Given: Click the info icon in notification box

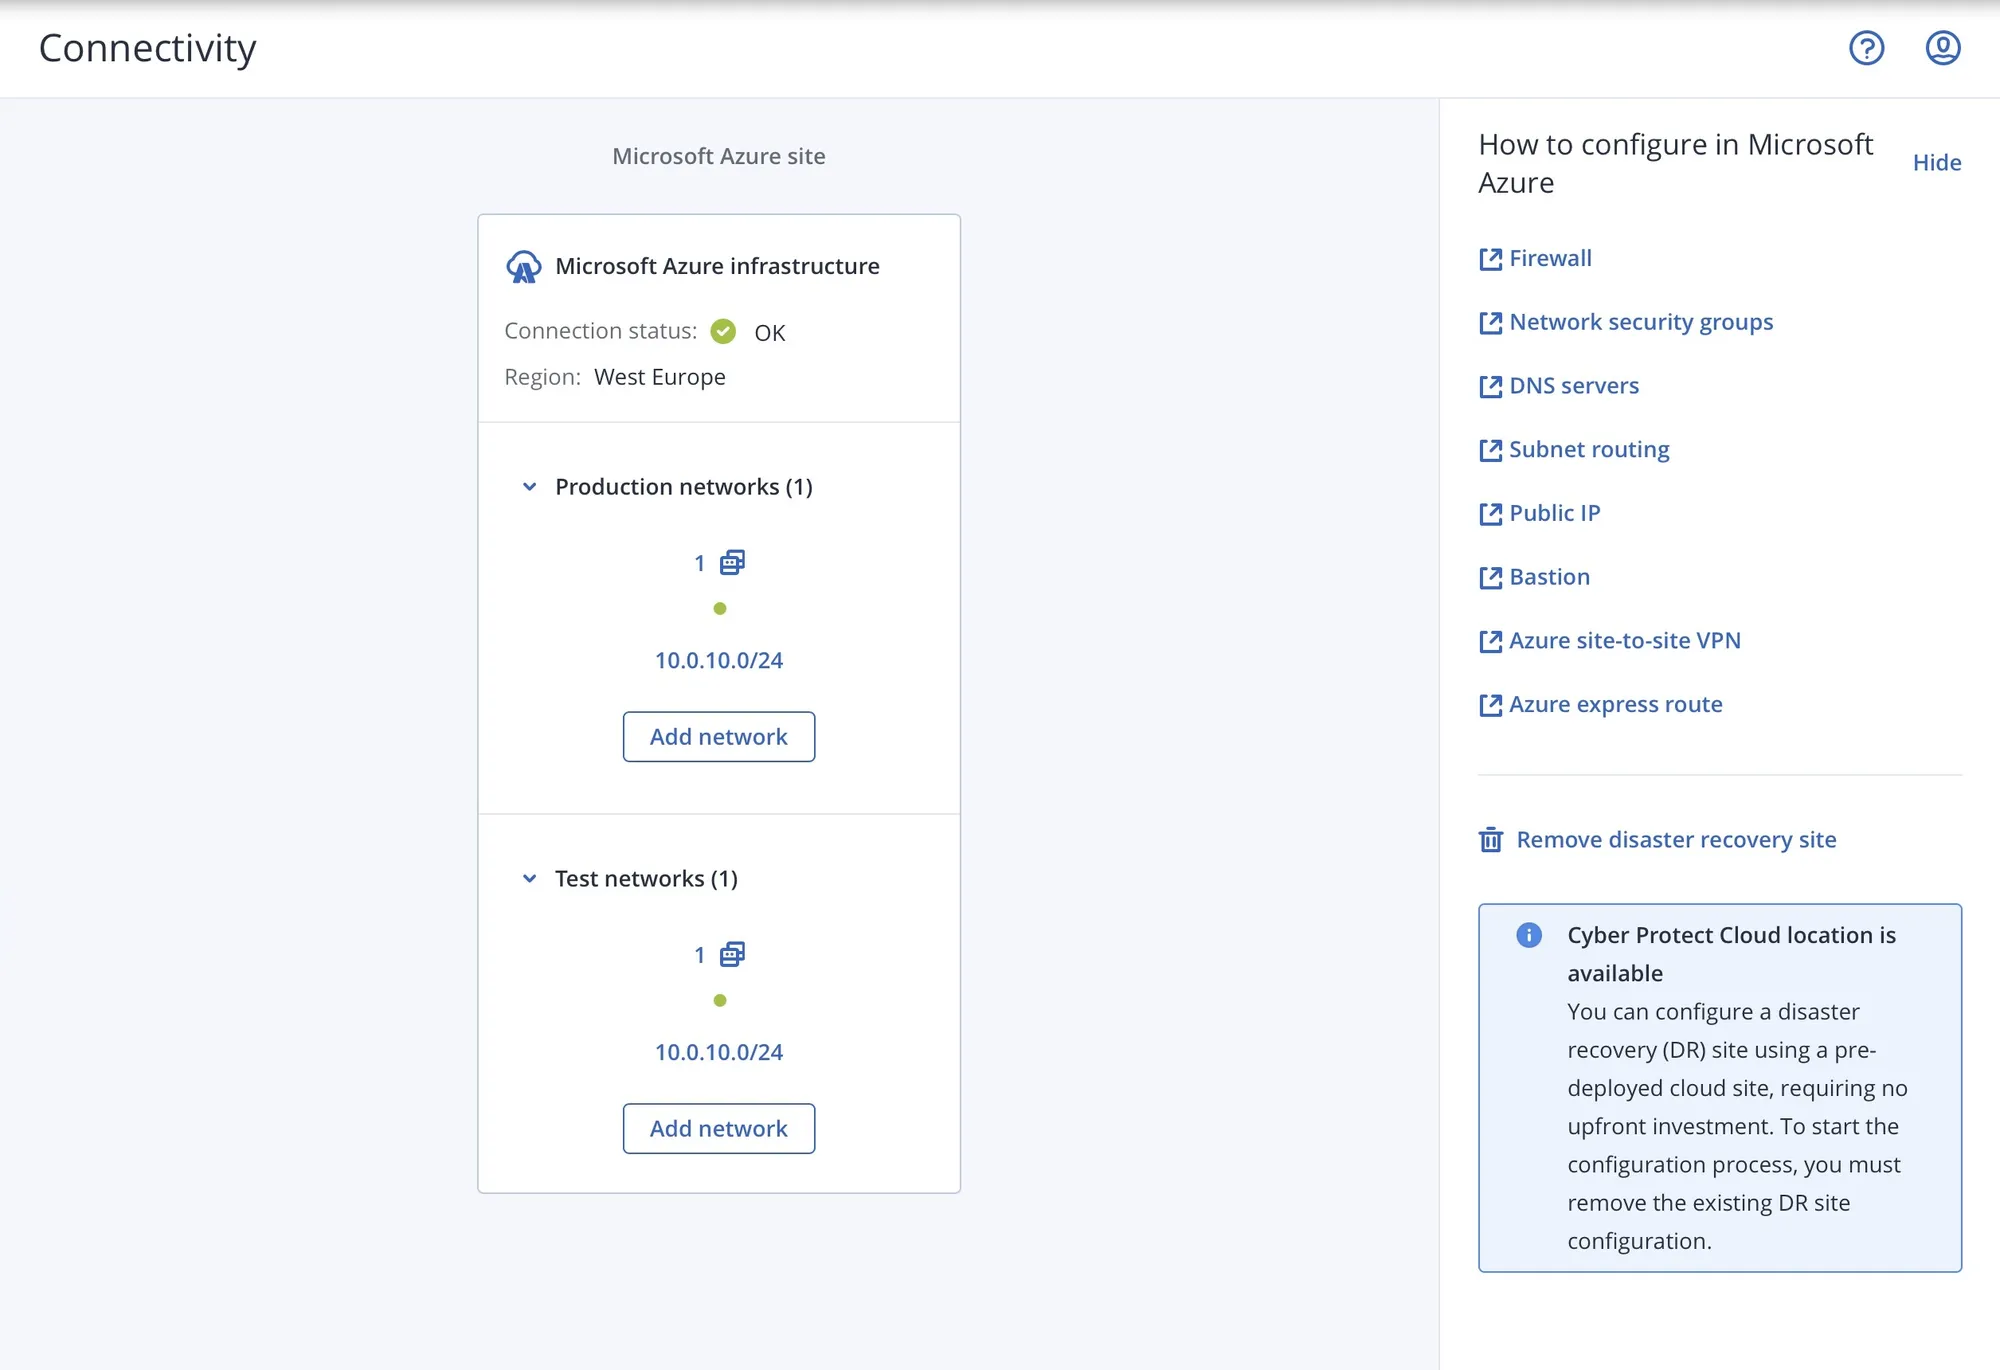Looking at the screenshot, I should click(x=1528, y=935).
